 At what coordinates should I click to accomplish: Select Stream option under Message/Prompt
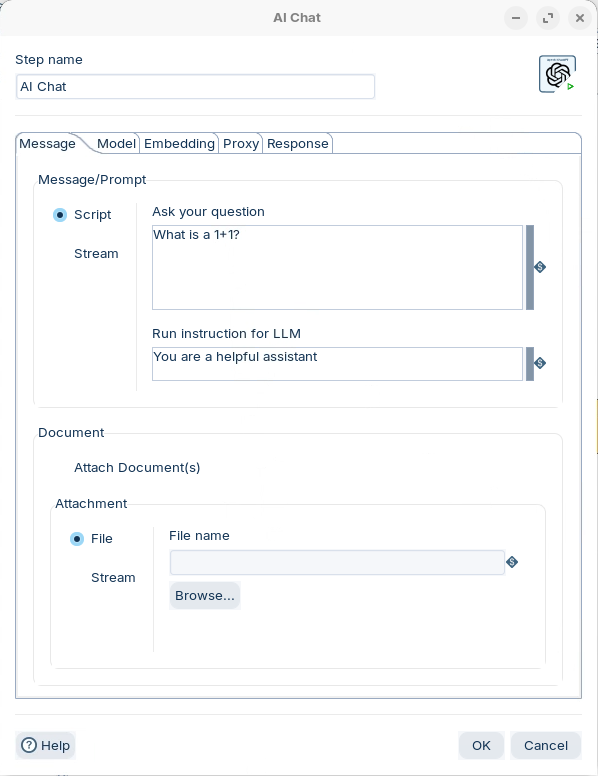tap(96, 254)
